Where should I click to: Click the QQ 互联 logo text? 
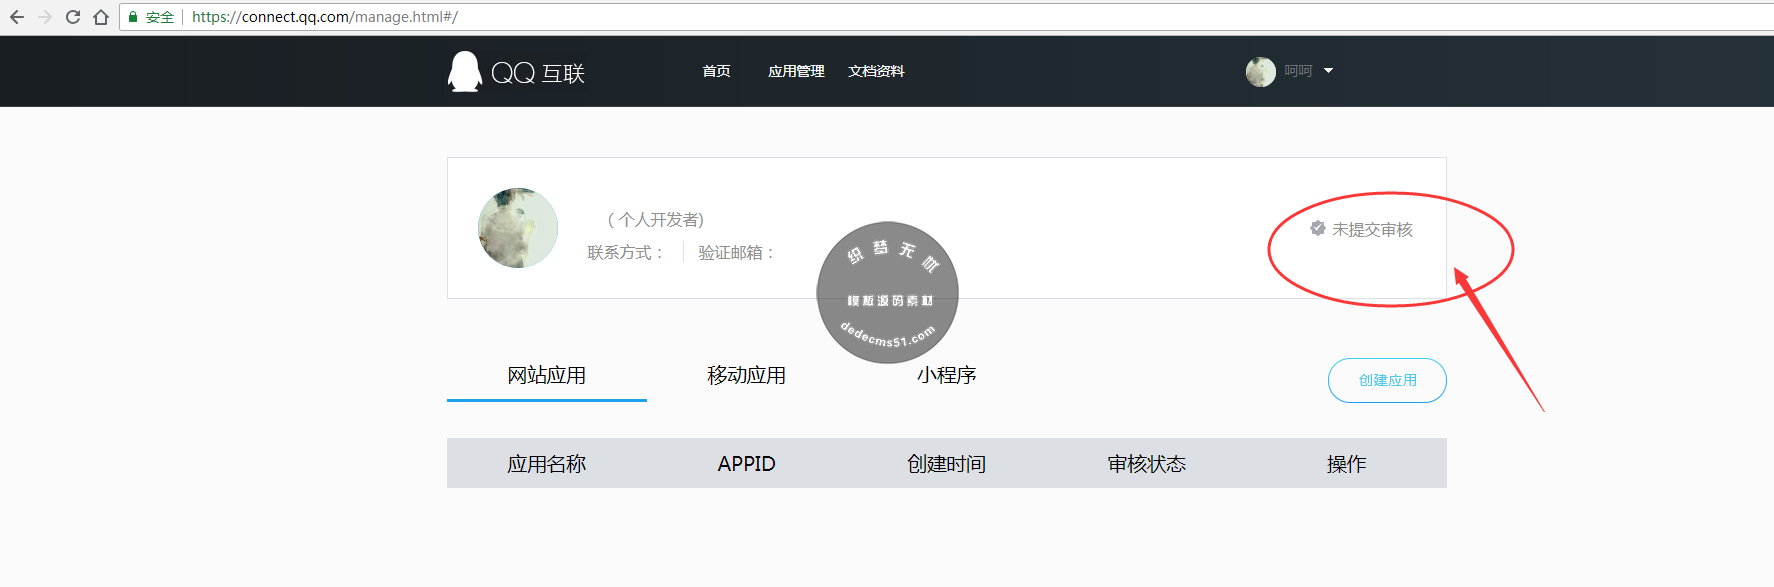538,73
